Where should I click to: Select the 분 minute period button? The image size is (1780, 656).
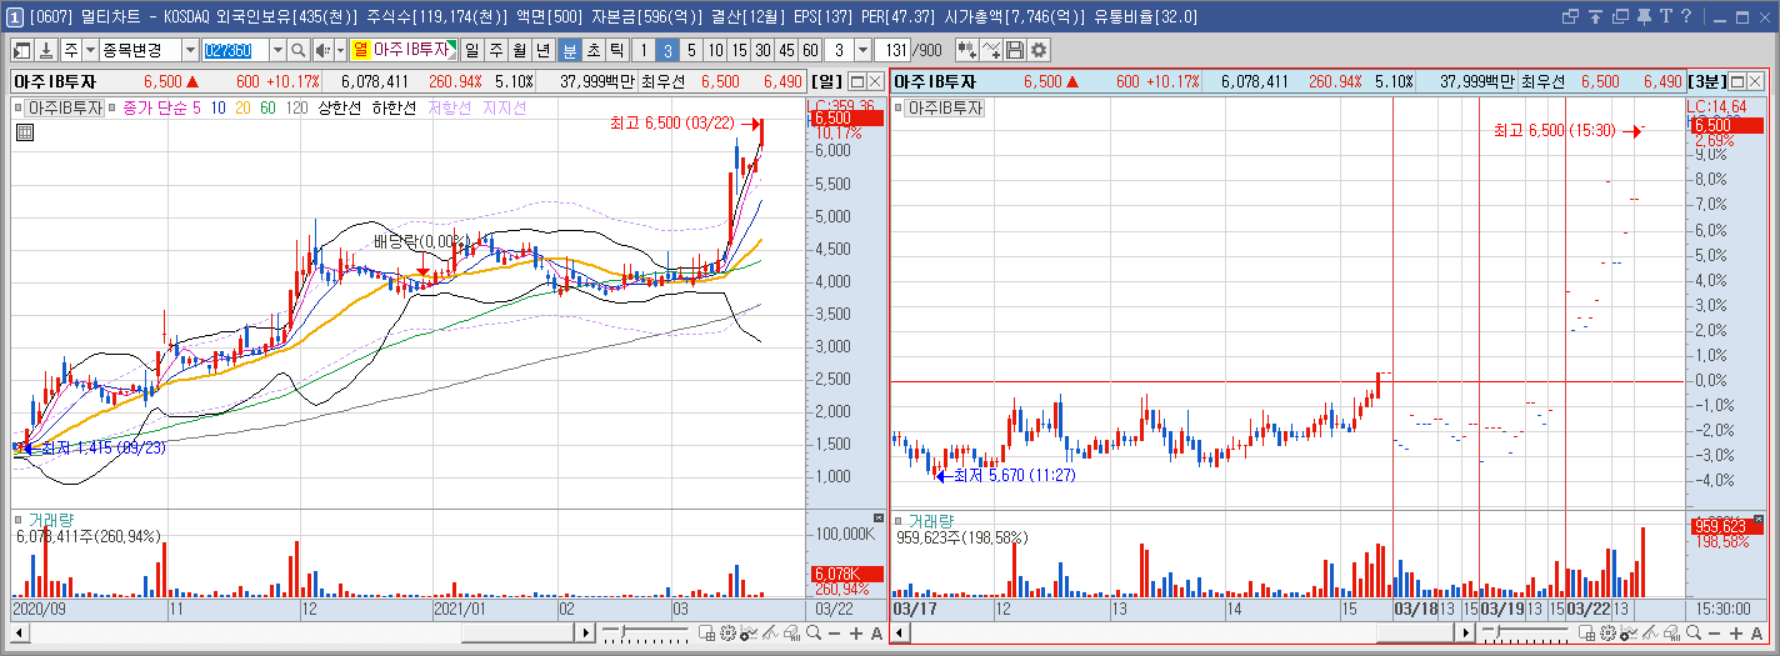coord(569,50)
